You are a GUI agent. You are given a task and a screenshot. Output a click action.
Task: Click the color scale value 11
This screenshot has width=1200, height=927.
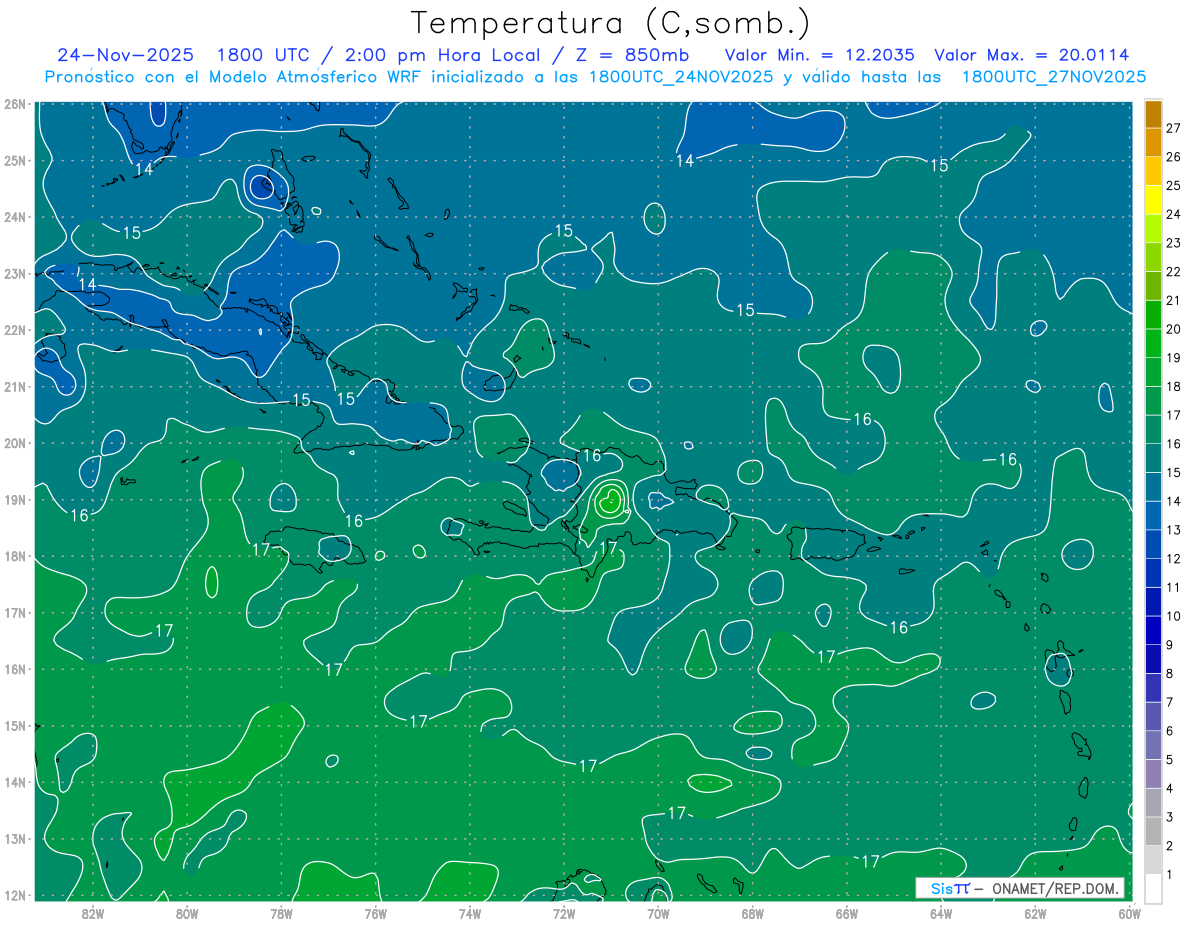pyautogui.click(x=1173, y=587)
